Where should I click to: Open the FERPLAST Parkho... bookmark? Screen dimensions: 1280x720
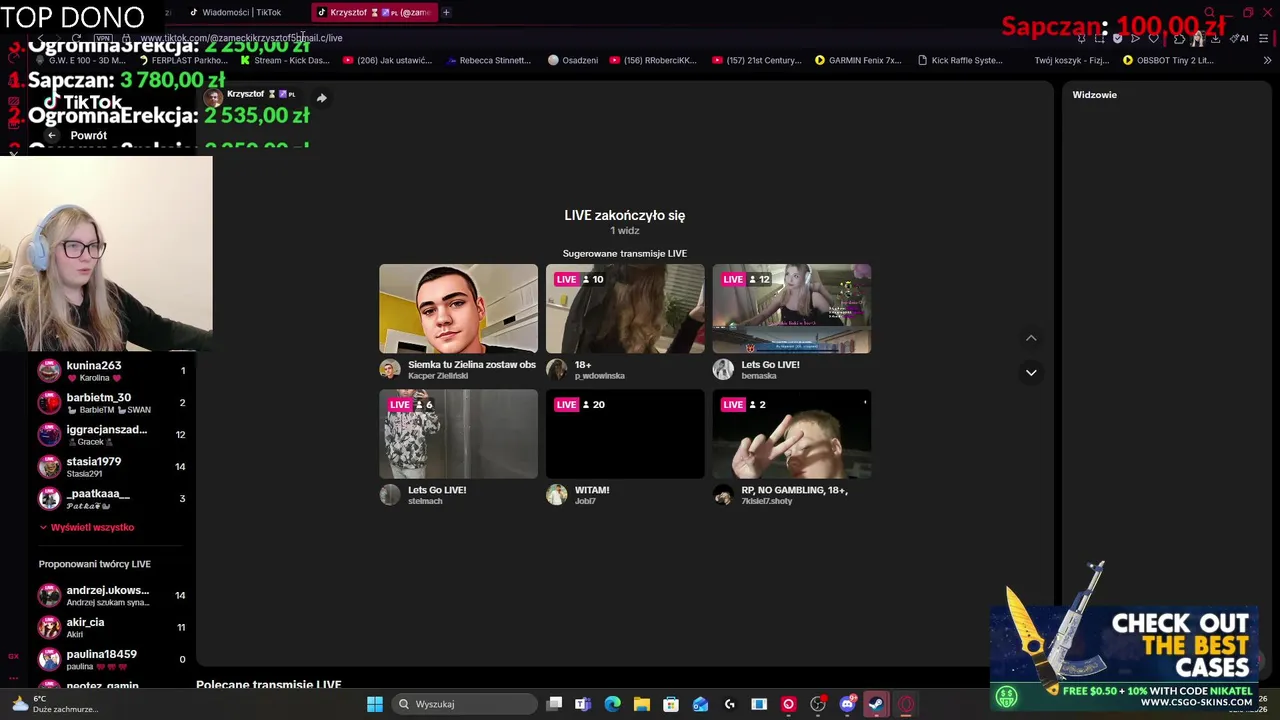coord(183,60)
